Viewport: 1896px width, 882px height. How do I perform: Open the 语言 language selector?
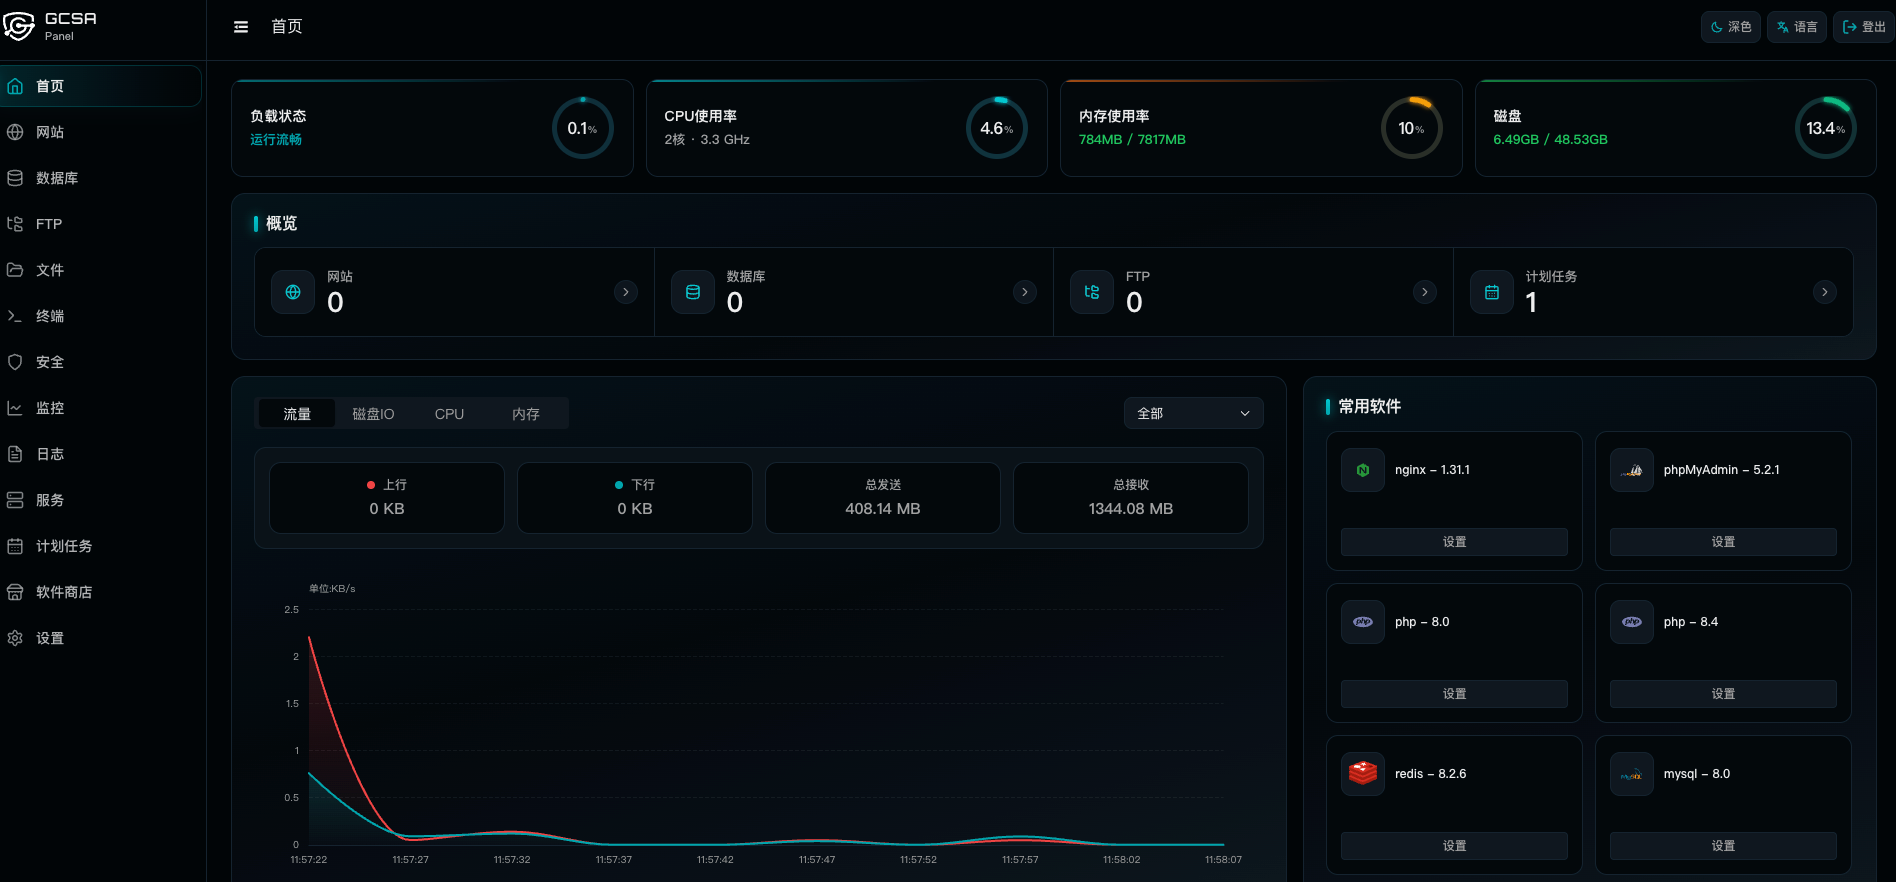(x=1797, y=27)
